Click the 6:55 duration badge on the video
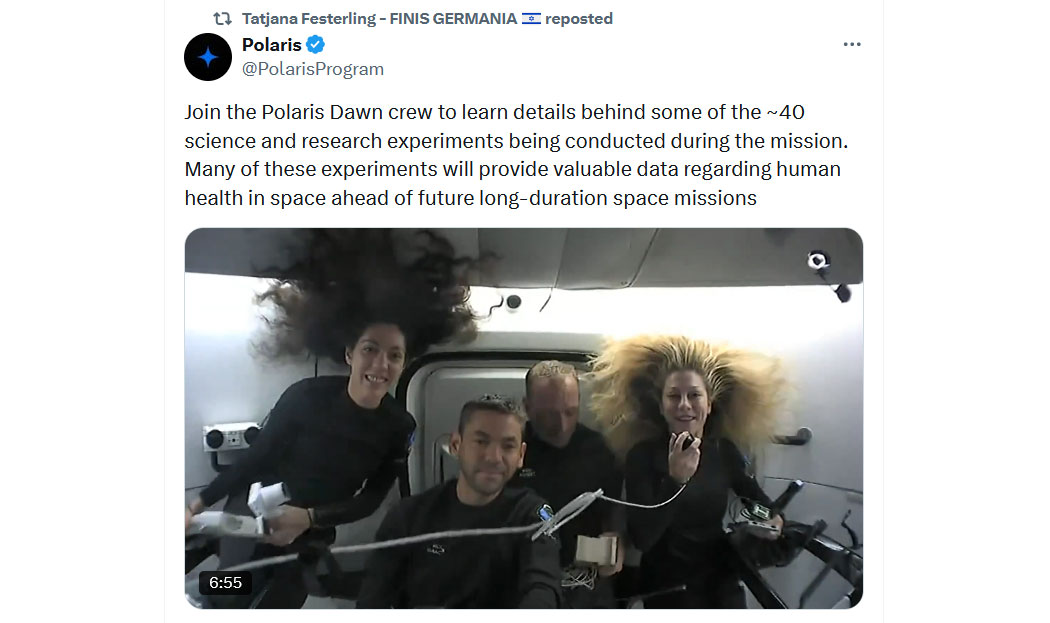The width and height of the screenshot is (1050, 623). 225,583
